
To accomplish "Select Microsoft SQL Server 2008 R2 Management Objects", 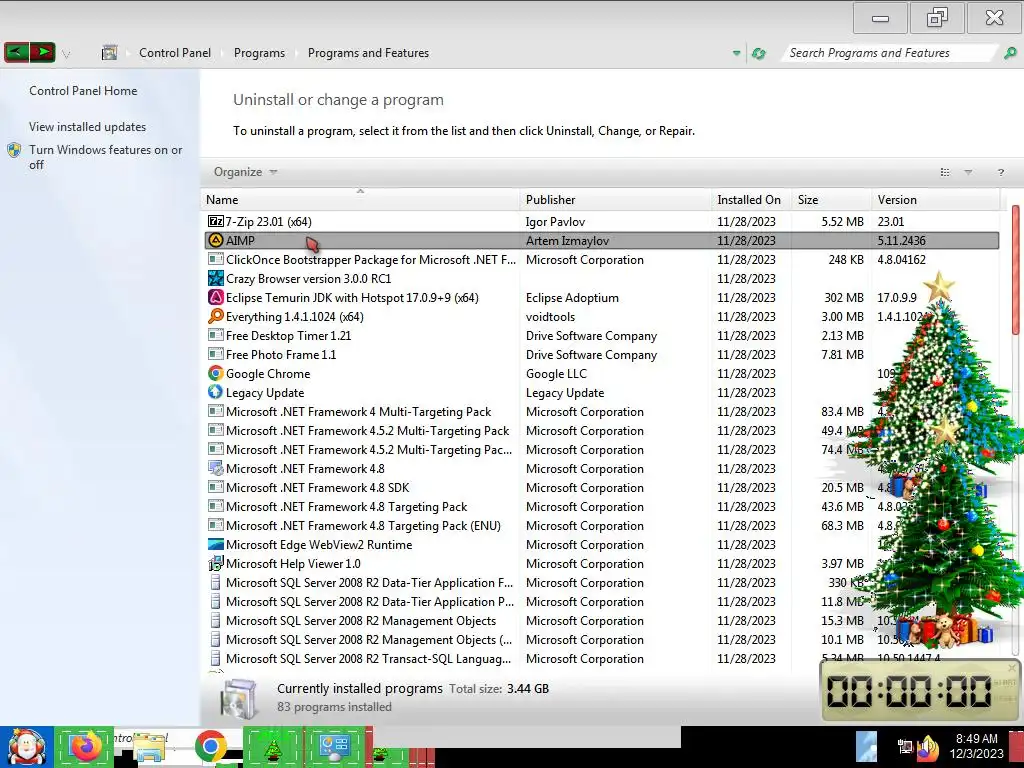I will pos(601,620).
